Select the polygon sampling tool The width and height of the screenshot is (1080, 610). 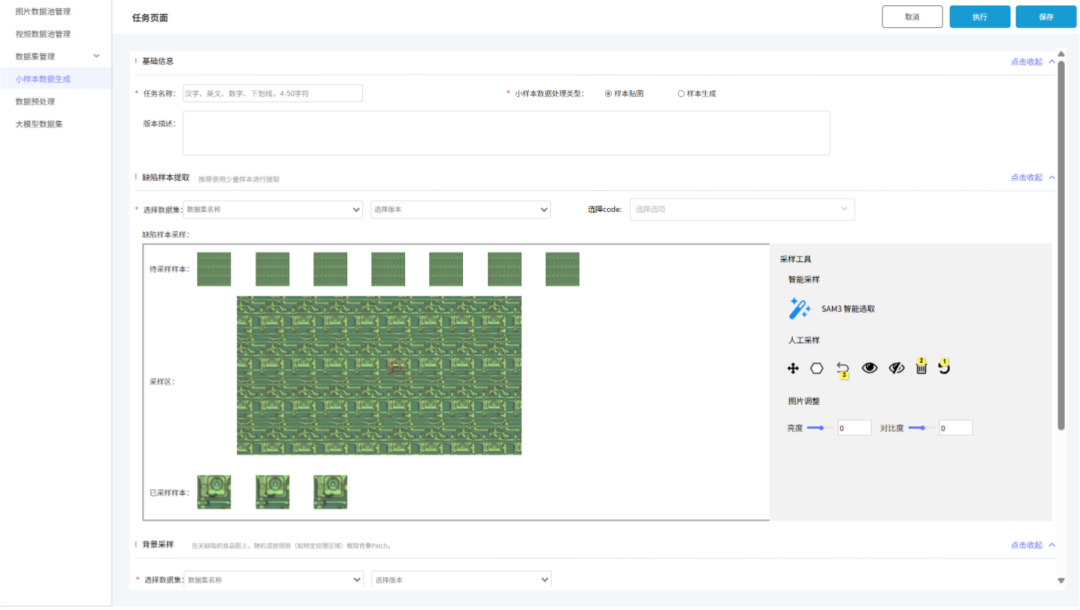click(x=817, y=368)
